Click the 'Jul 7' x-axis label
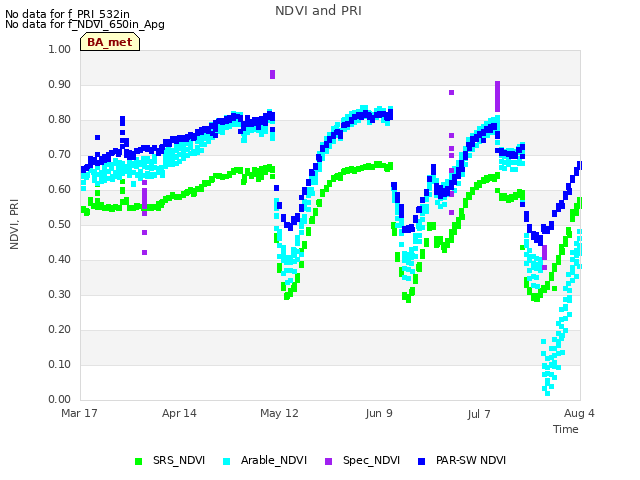Viewport: 640px width, 480px height. (479, 414)
